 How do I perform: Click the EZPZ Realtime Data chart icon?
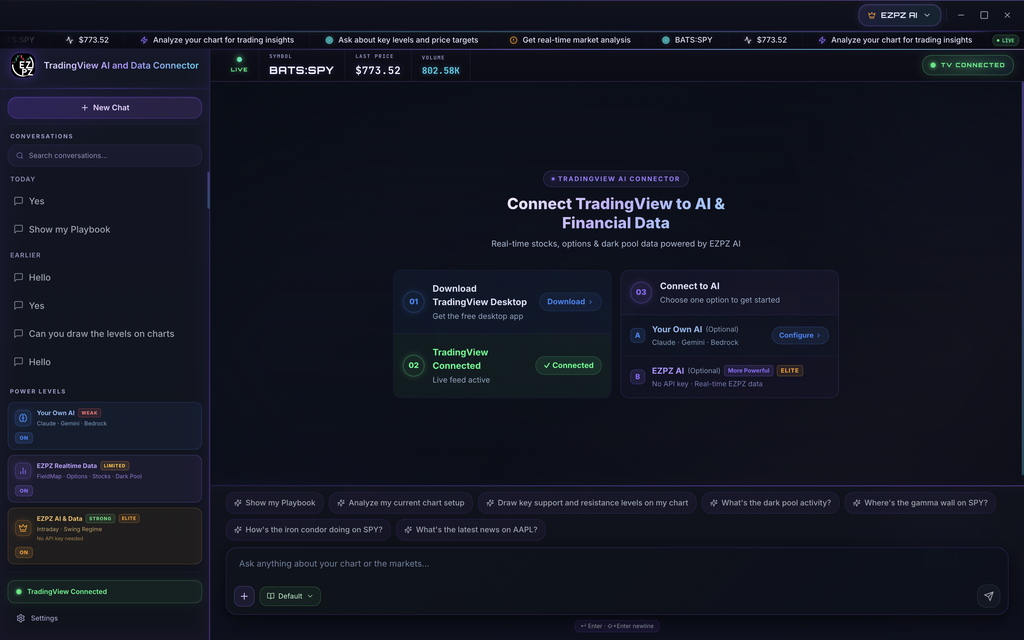pos(23,470)
